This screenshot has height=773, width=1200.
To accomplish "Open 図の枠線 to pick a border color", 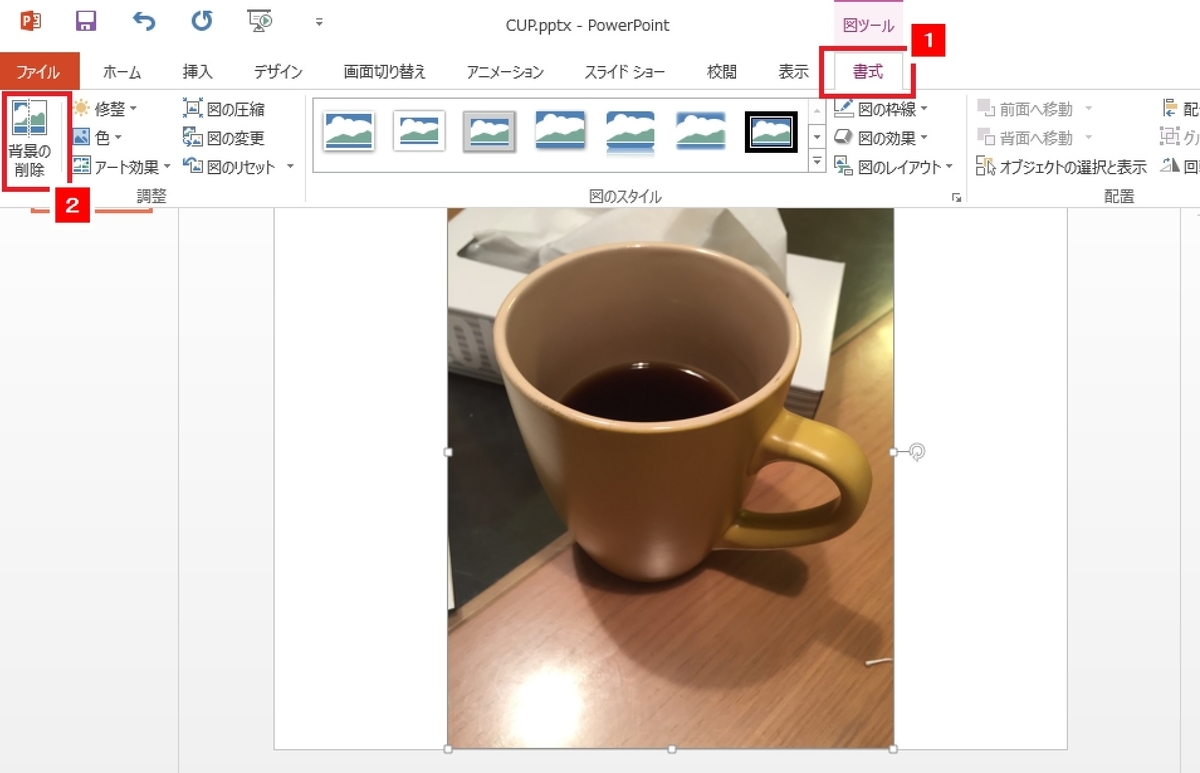I will 888,108.
